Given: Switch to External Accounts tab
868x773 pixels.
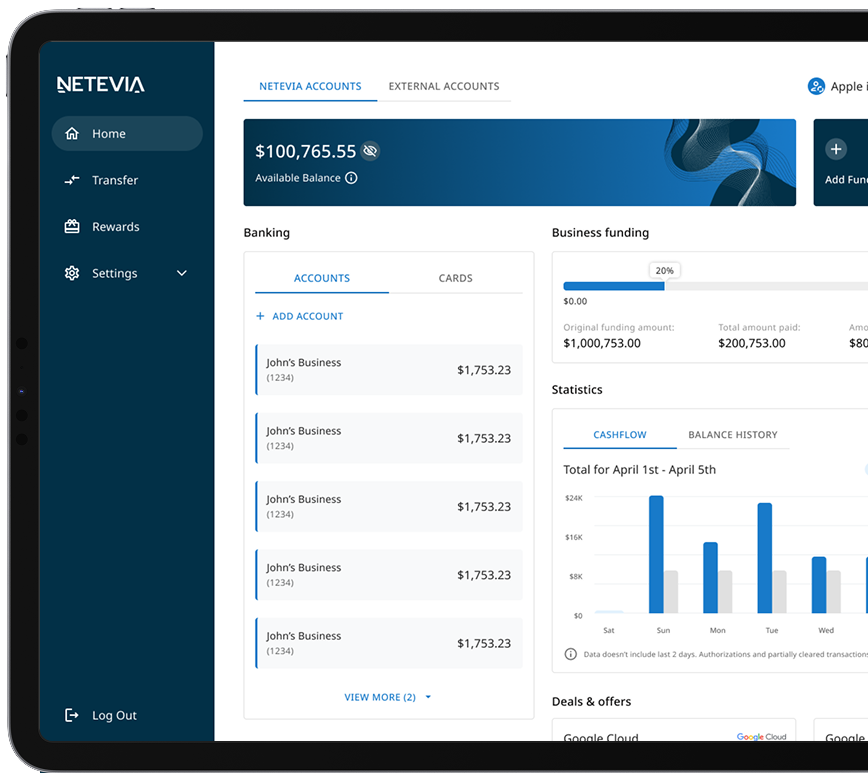Looking at the screenshot, I should [x=444, y=87].
